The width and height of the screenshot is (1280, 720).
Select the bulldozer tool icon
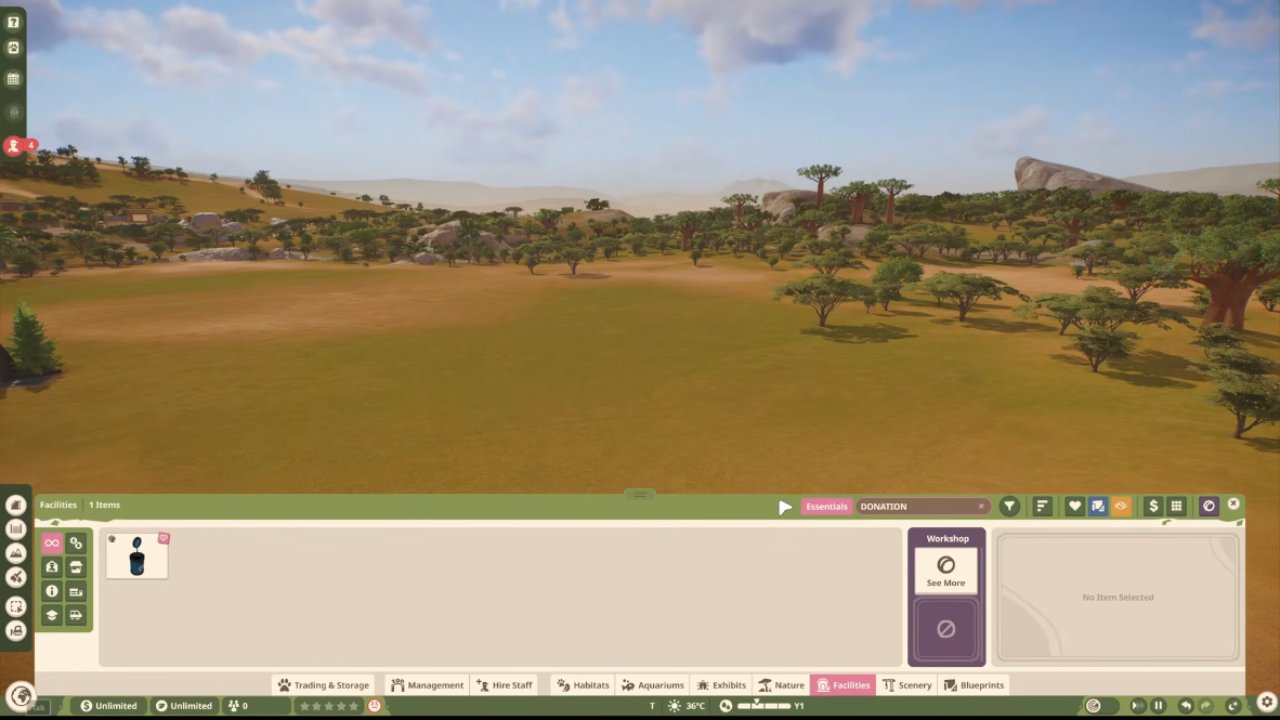[x=15, y=630]
